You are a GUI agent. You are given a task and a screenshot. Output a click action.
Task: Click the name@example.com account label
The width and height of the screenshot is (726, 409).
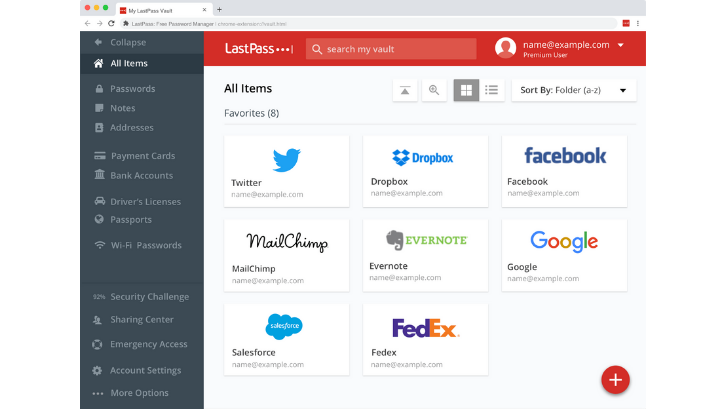[566, 45]
